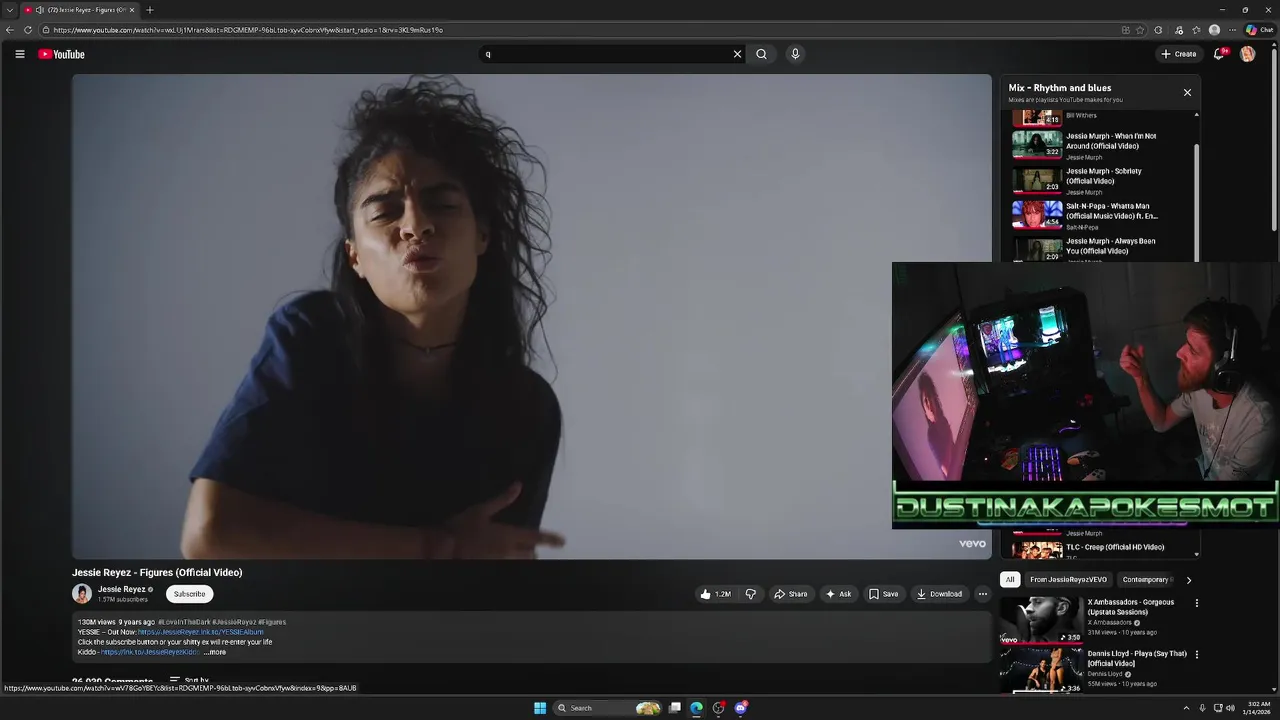Subscribe to Jessie Reyez
Screen dimensions: 1280x720
tap(189, 594)
